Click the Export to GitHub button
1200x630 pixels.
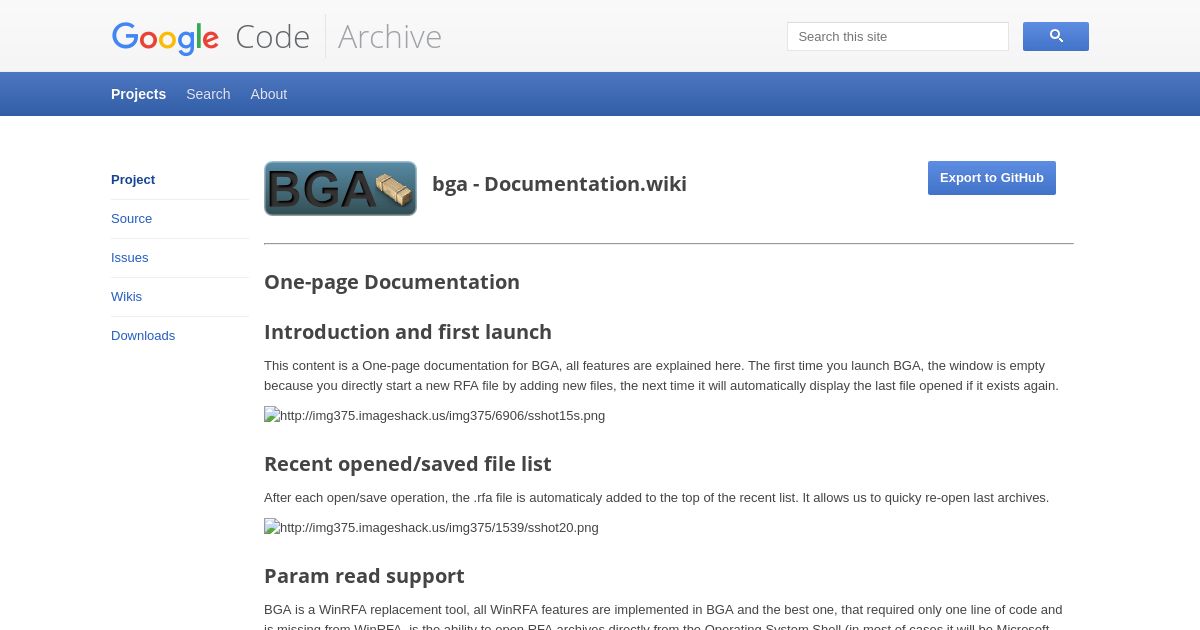[992, 178]
